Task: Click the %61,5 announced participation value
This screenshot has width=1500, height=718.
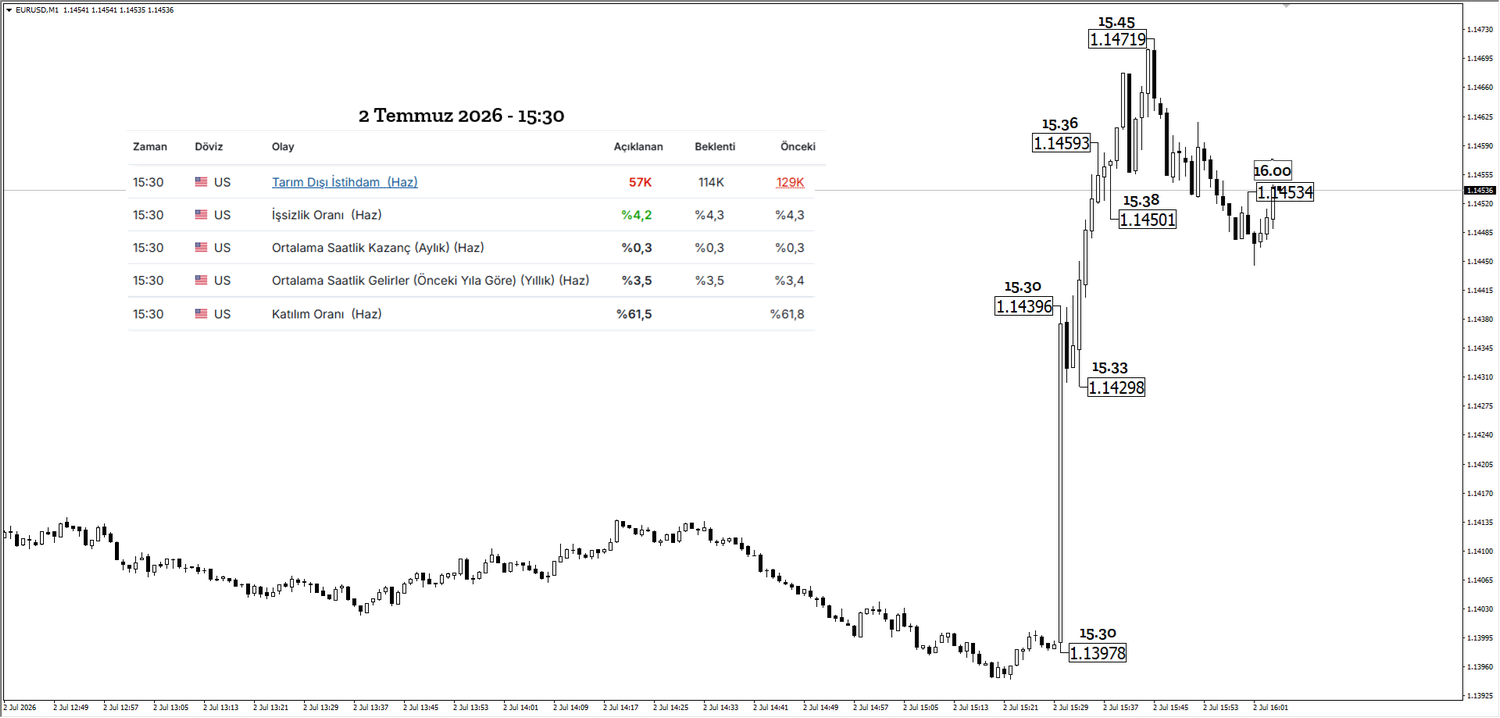Action: click(634, 314)
